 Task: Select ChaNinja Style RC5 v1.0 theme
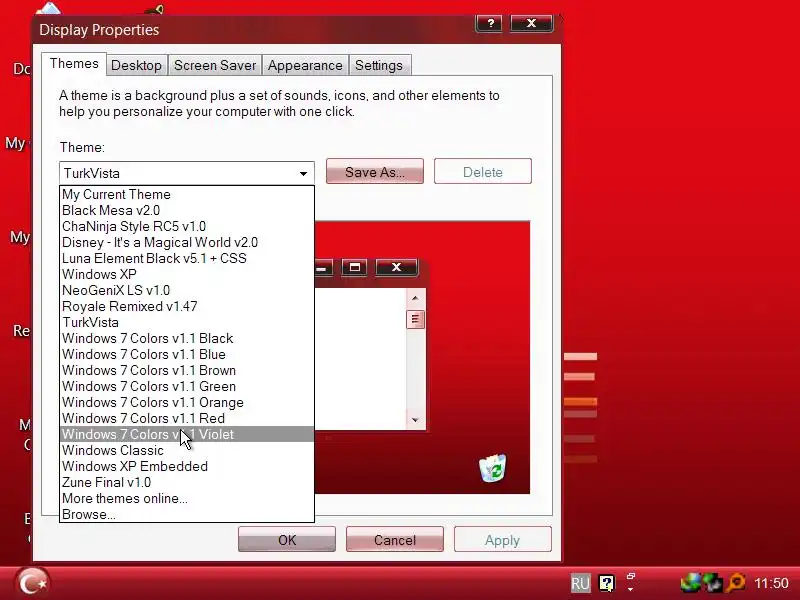tap(187, 227)
